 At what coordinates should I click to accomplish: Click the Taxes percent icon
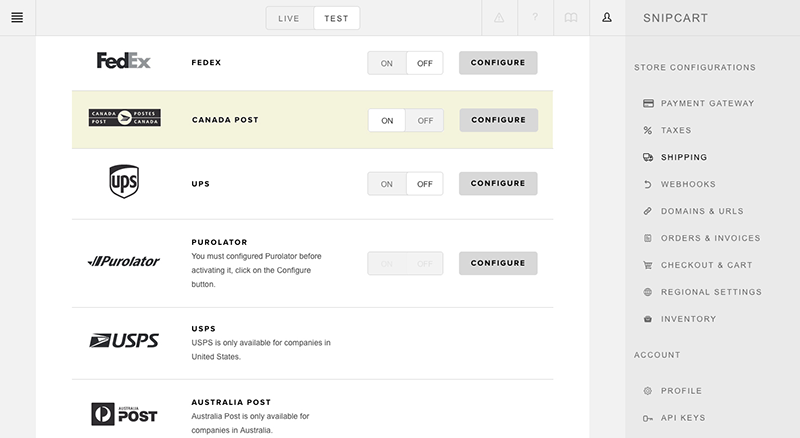[x=647, y=130]
